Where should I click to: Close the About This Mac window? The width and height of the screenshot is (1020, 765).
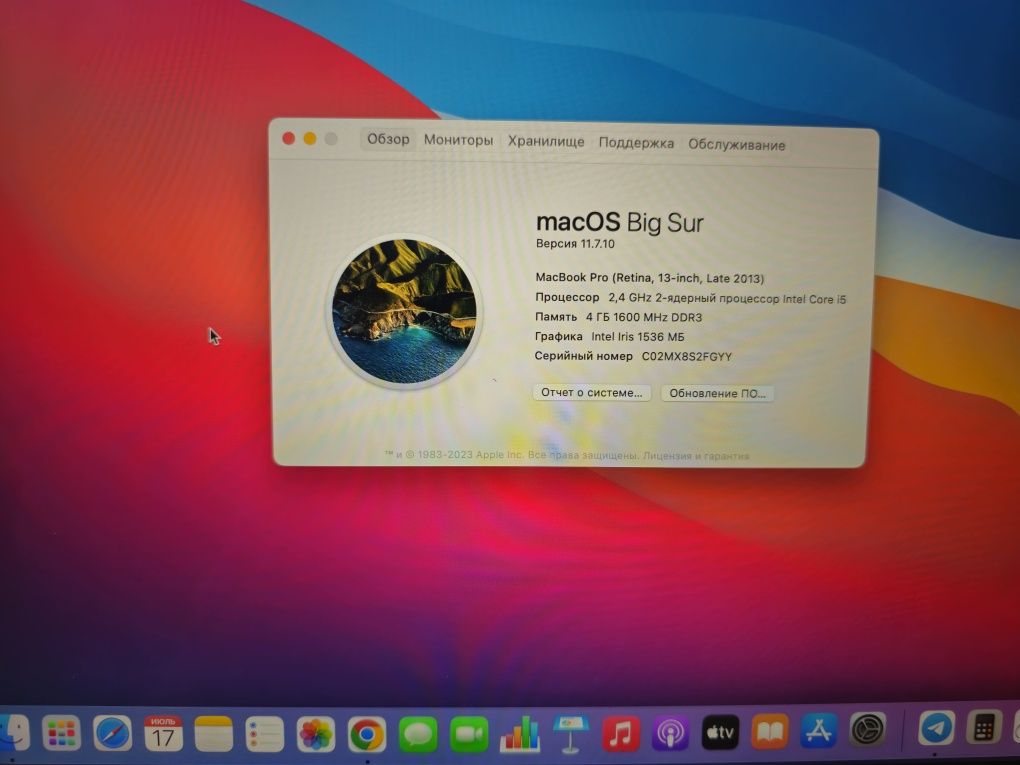coord(289,138)
